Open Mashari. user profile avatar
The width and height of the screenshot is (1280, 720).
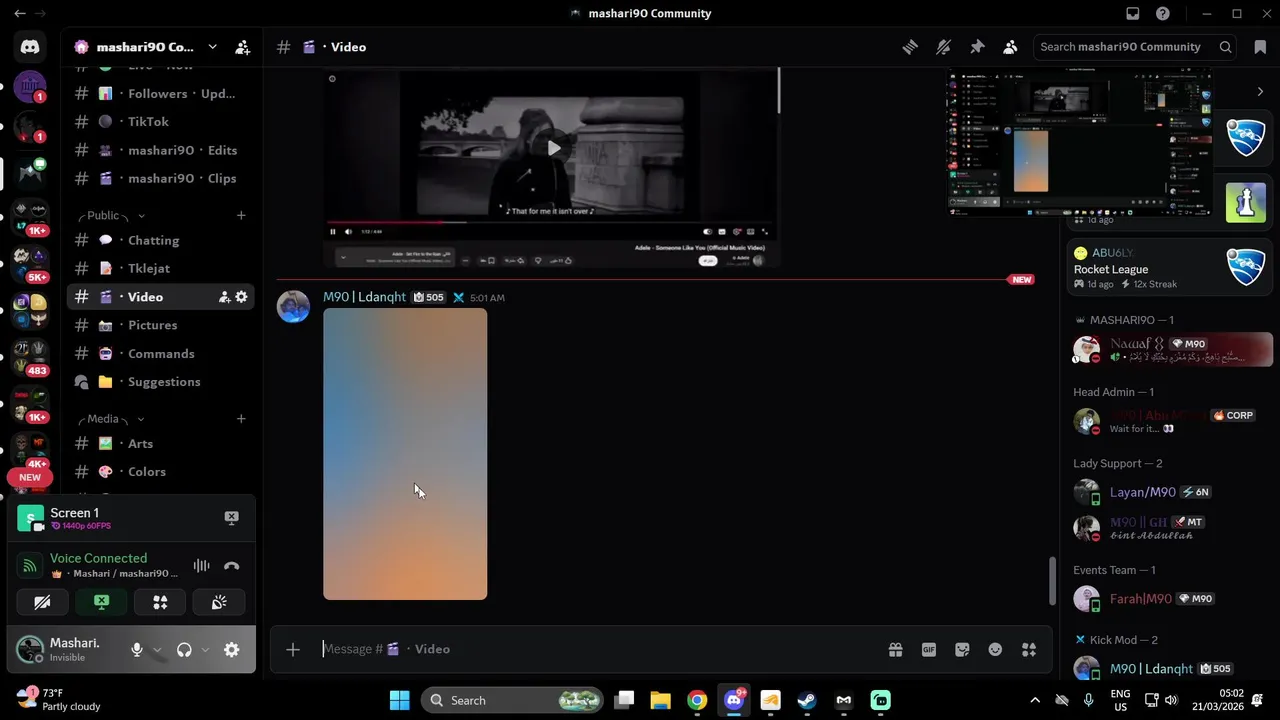point(30,649)
